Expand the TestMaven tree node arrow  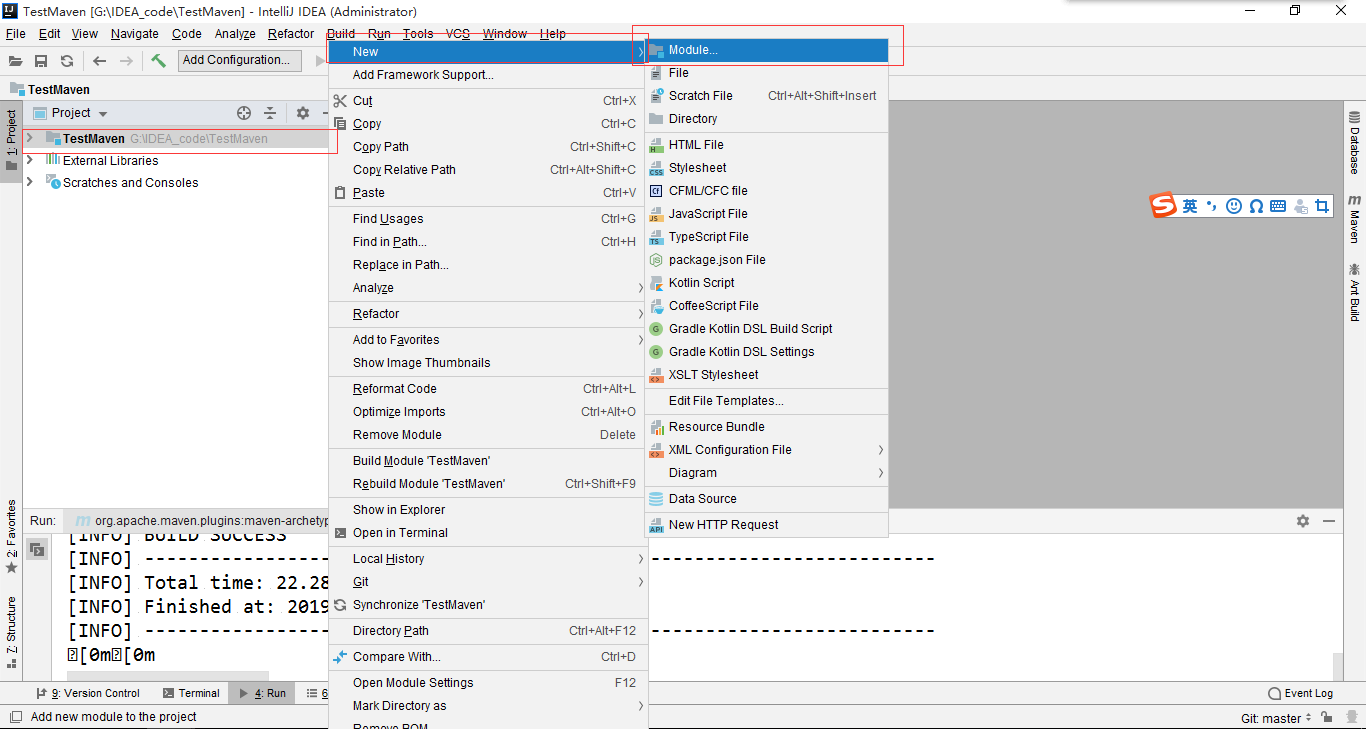coord(30,138)
